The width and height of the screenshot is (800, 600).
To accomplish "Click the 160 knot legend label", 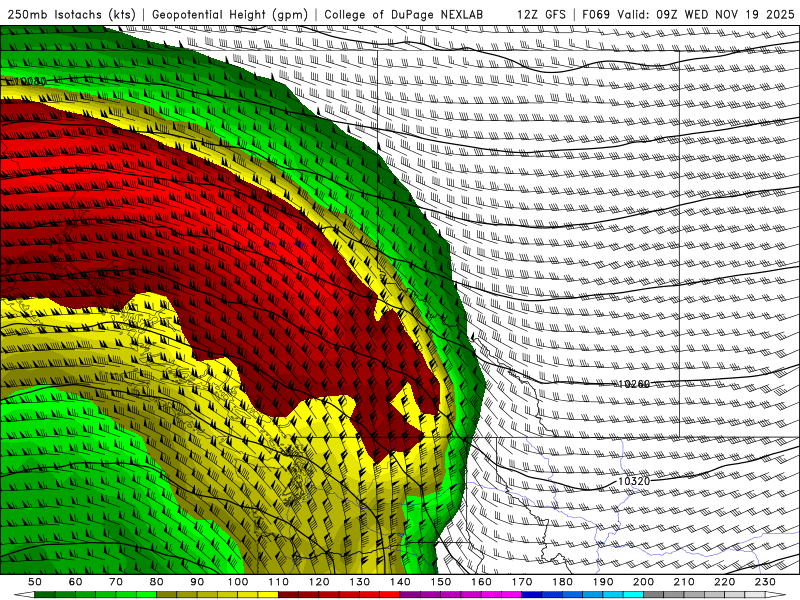I will [481, 582].
